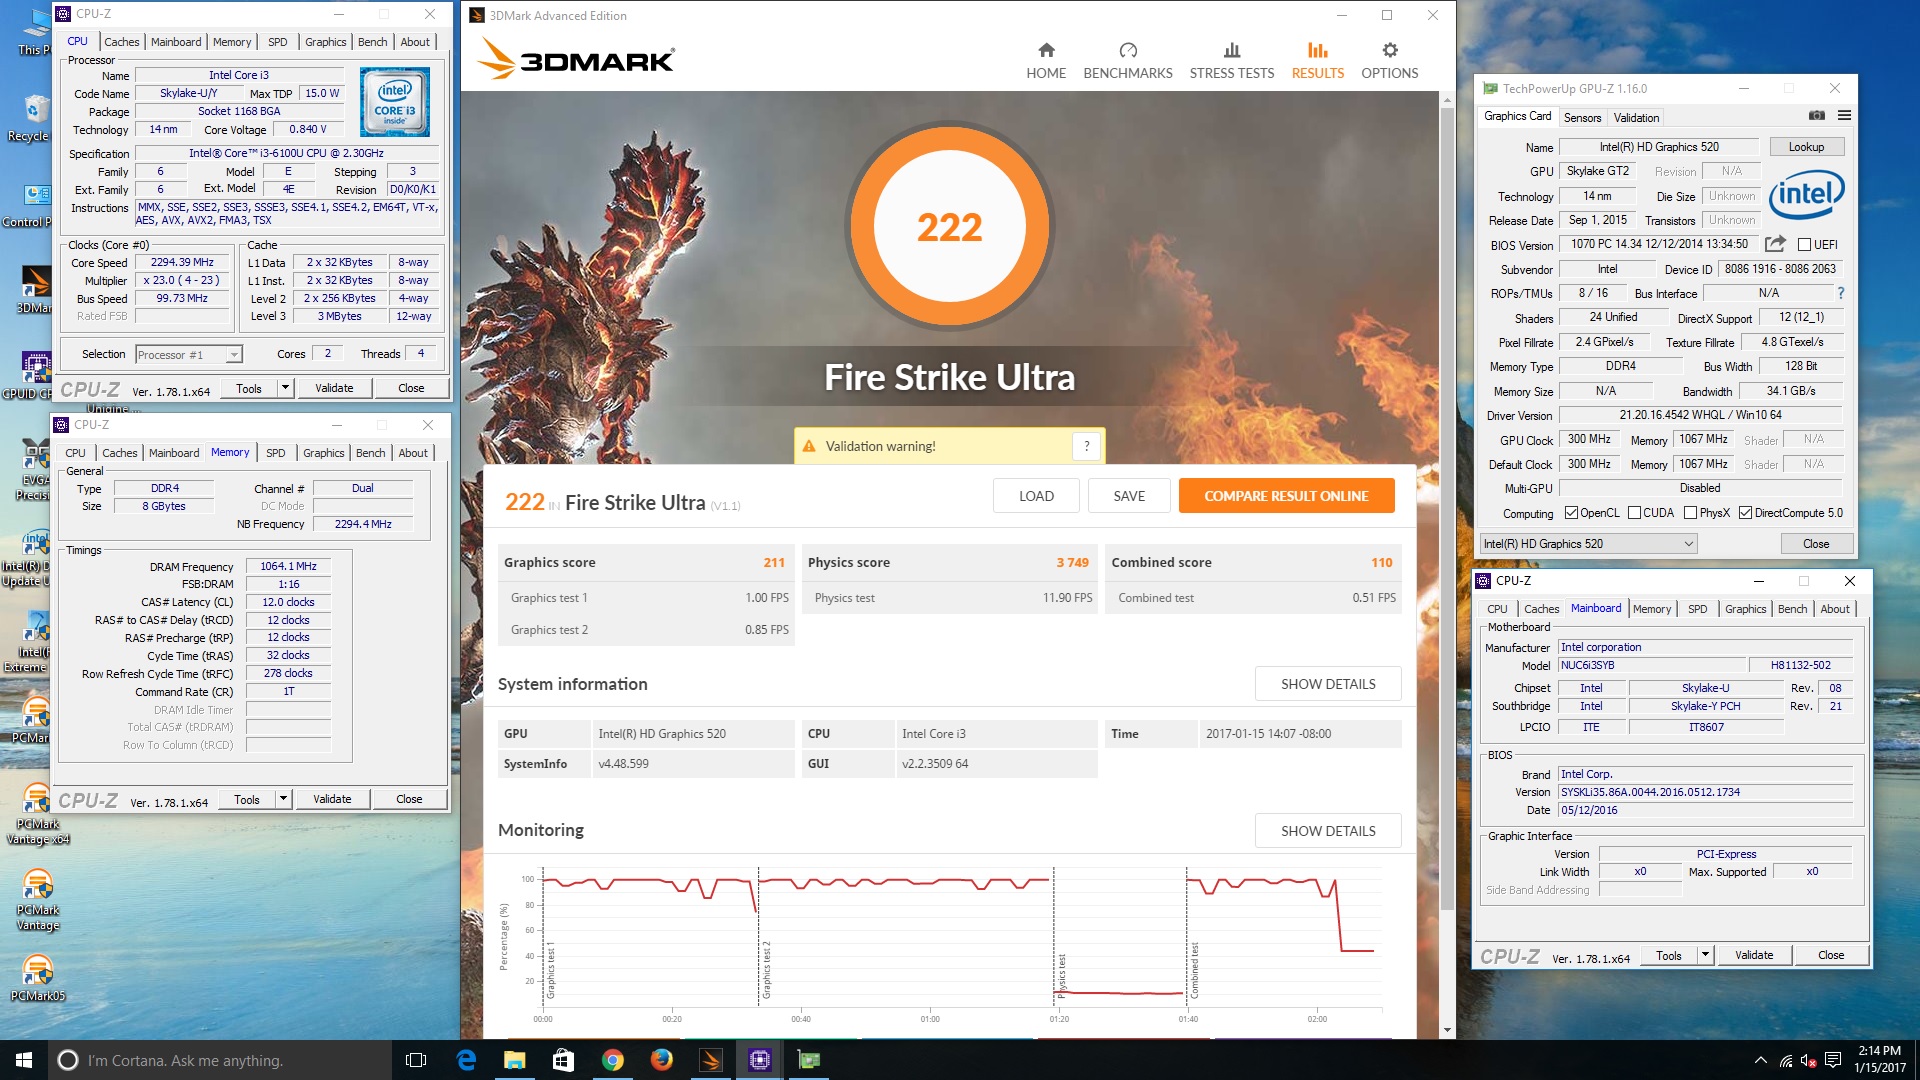The width and height of the screenshot is (1920, 1080).
Task: Open SPD tab in Memory CPU-Z window
Action: (x=276, y=453)
